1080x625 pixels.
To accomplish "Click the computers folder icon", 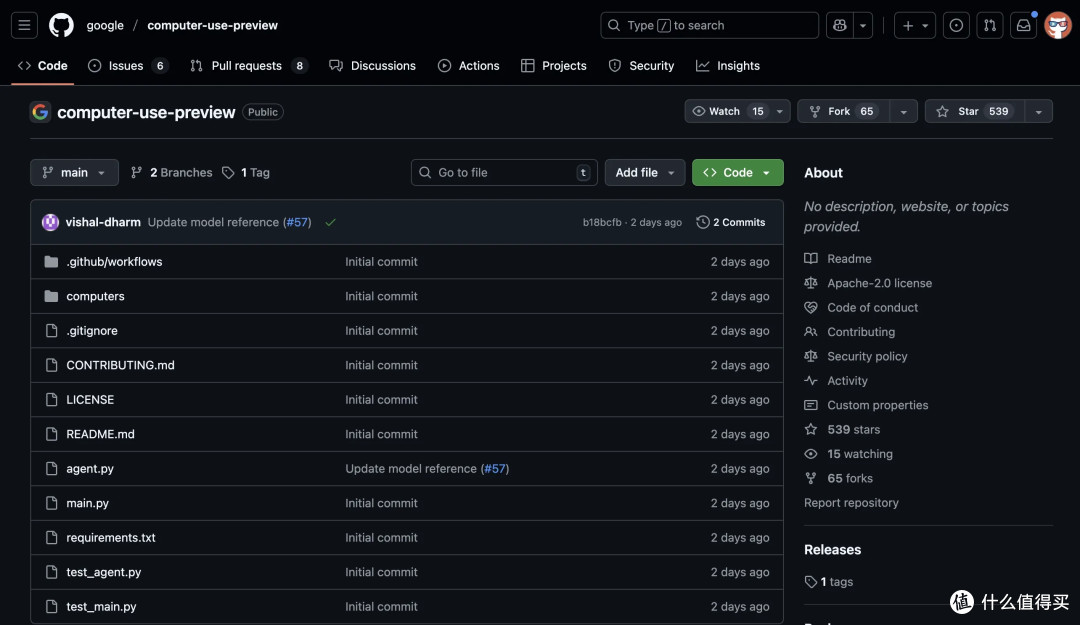I will pos(51,296).
